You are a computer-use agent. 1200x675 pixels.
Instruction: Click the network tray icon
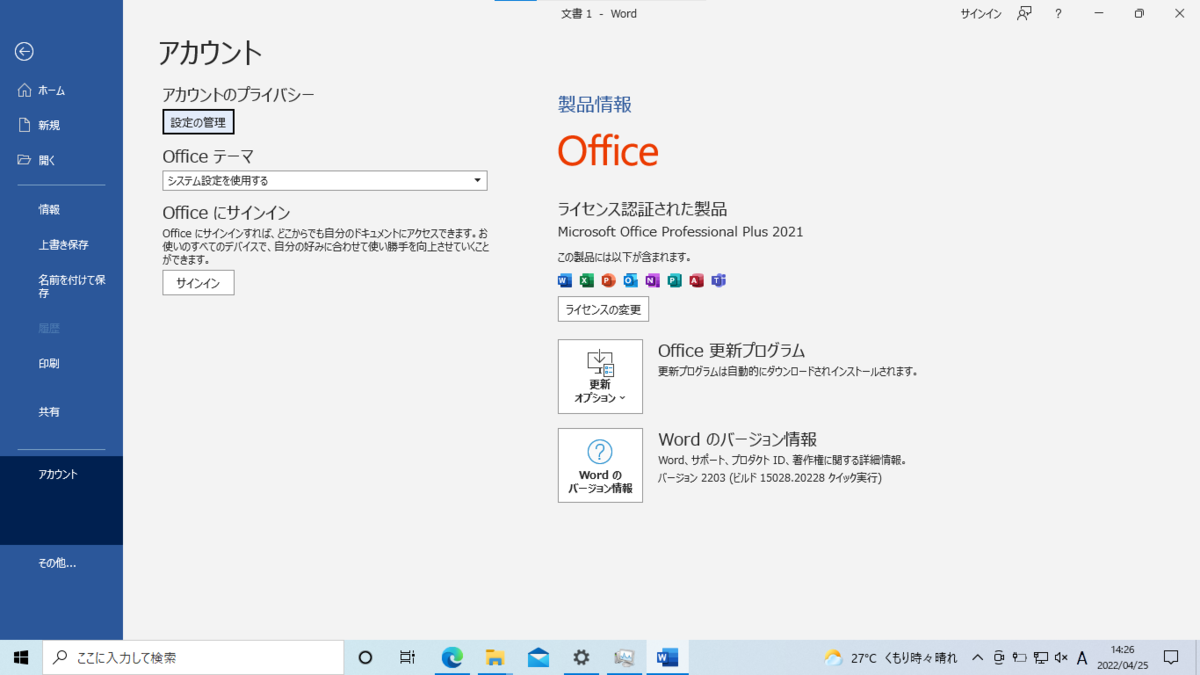[1041, 657]
